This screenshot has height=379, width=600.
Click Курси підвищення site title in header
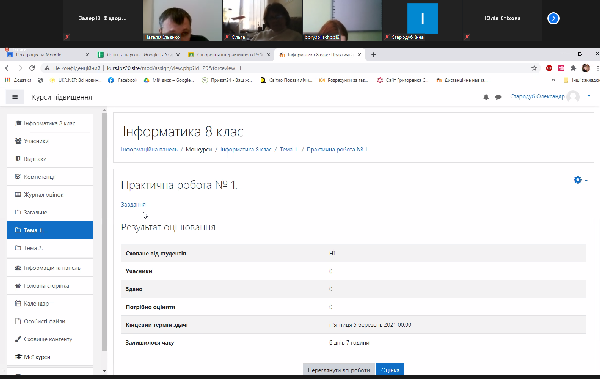pos(62,97)
